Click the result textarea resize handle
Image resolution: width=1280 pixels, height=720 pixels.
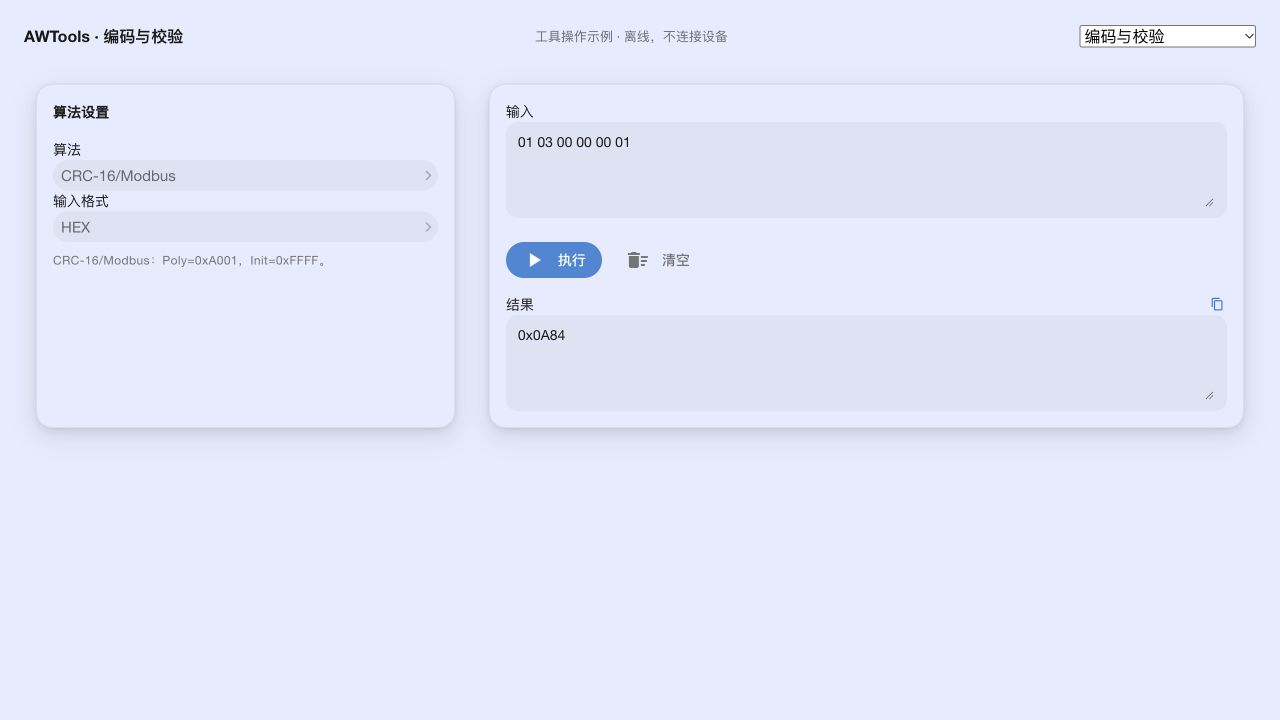tap(1209, 395)
